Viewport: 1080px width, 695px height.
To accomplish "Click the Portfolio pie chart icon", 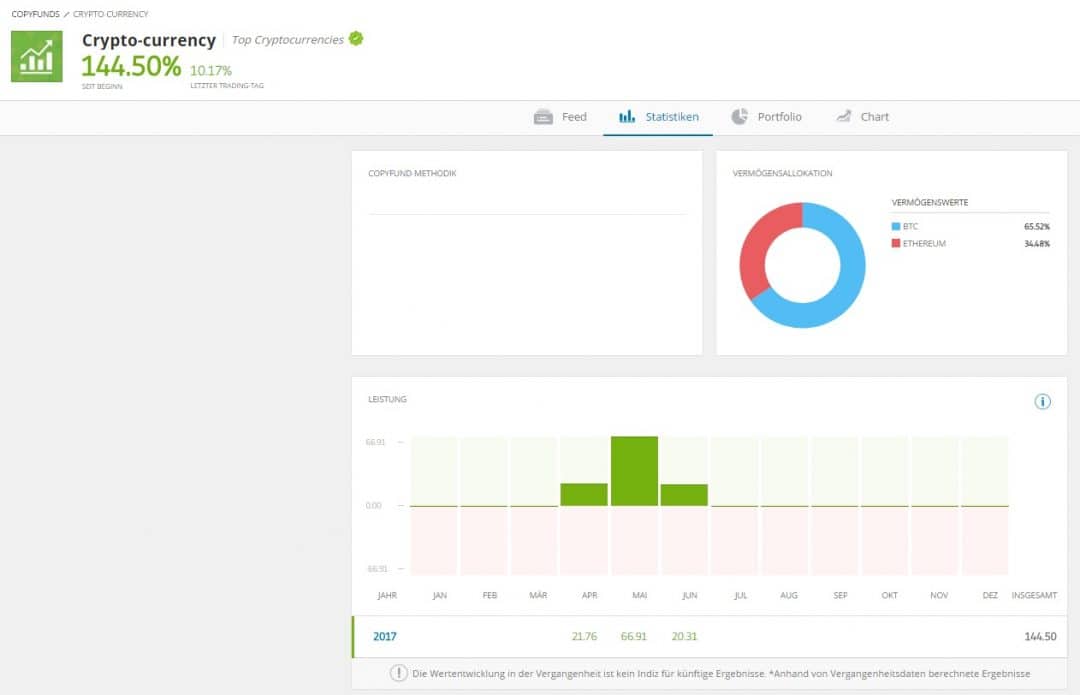I will click(x=739, y=117).
